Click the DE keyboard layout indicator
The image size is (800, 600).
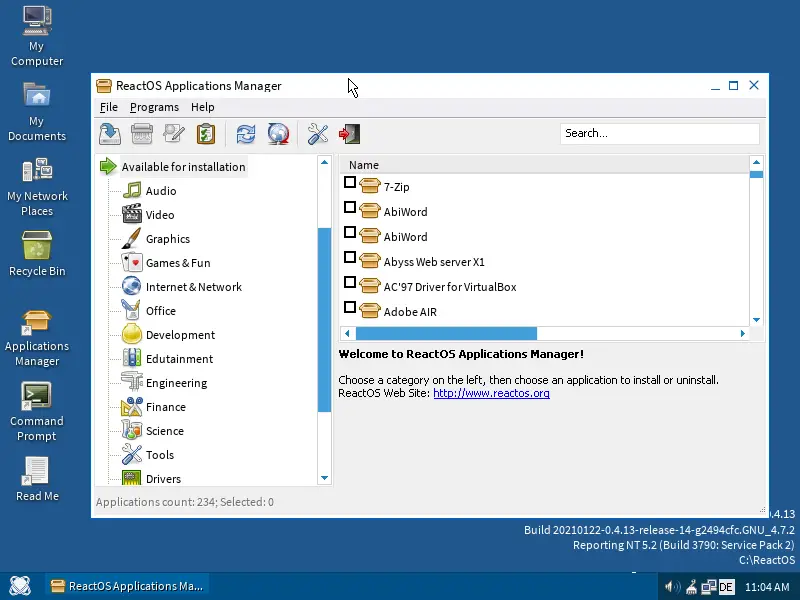coord(726,587)
